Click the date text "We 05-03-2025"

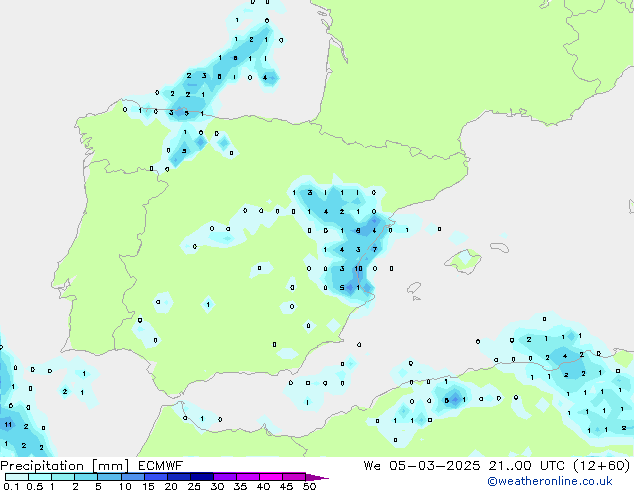422,466
